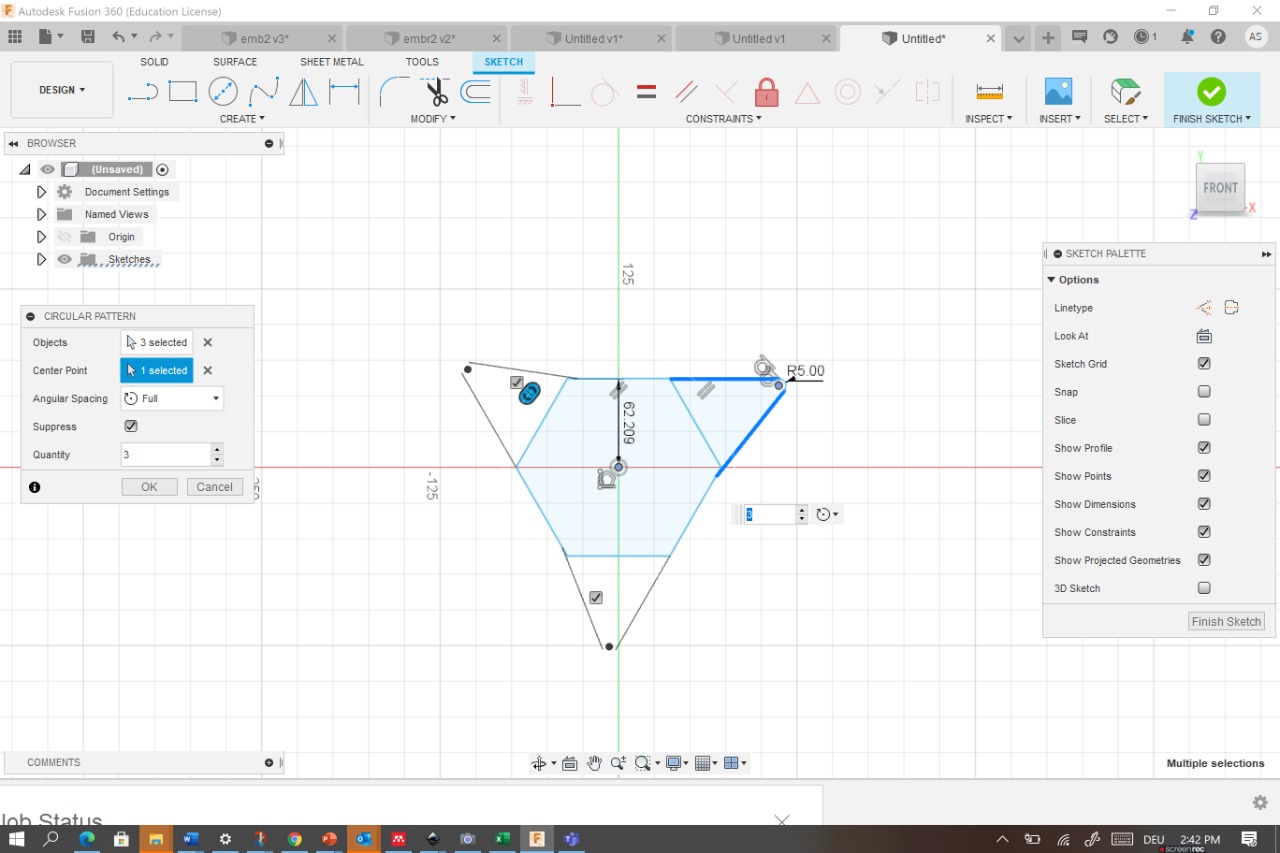Switch to the SHEET METAL tab
The image size is (1280, 853).
point(332,62)
